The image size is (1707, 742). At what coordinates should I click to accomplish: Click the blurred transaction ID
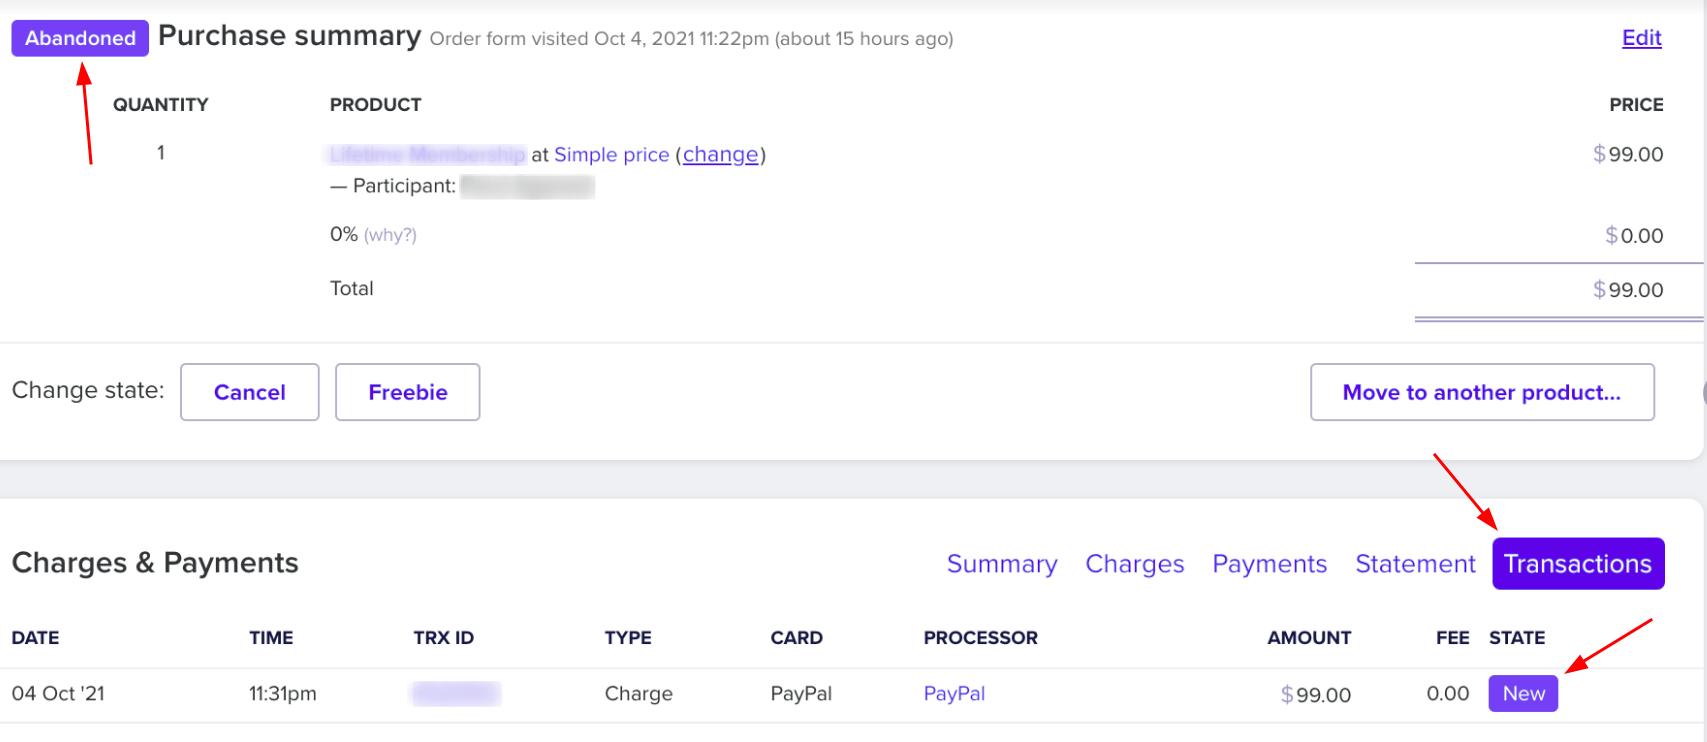click(x=456, y=693)
